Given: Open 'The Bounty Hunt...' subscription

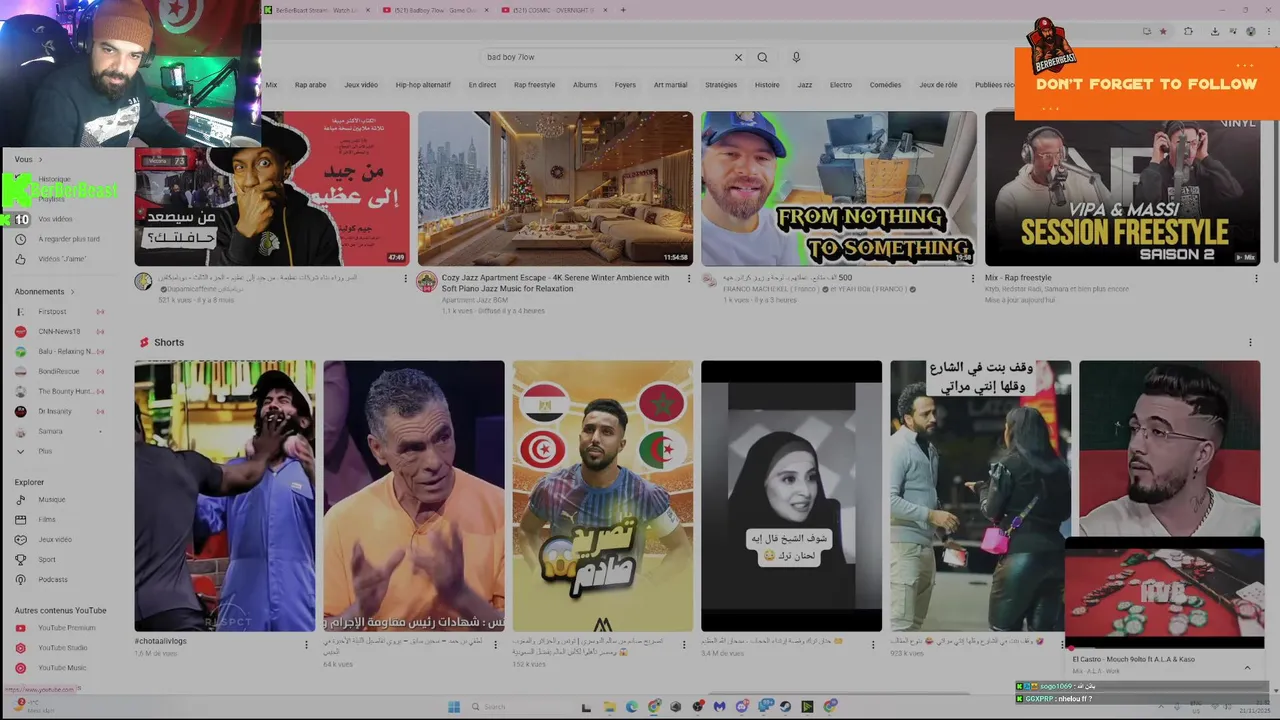Looking at the screenshot, I should click(x=66, y=392).
